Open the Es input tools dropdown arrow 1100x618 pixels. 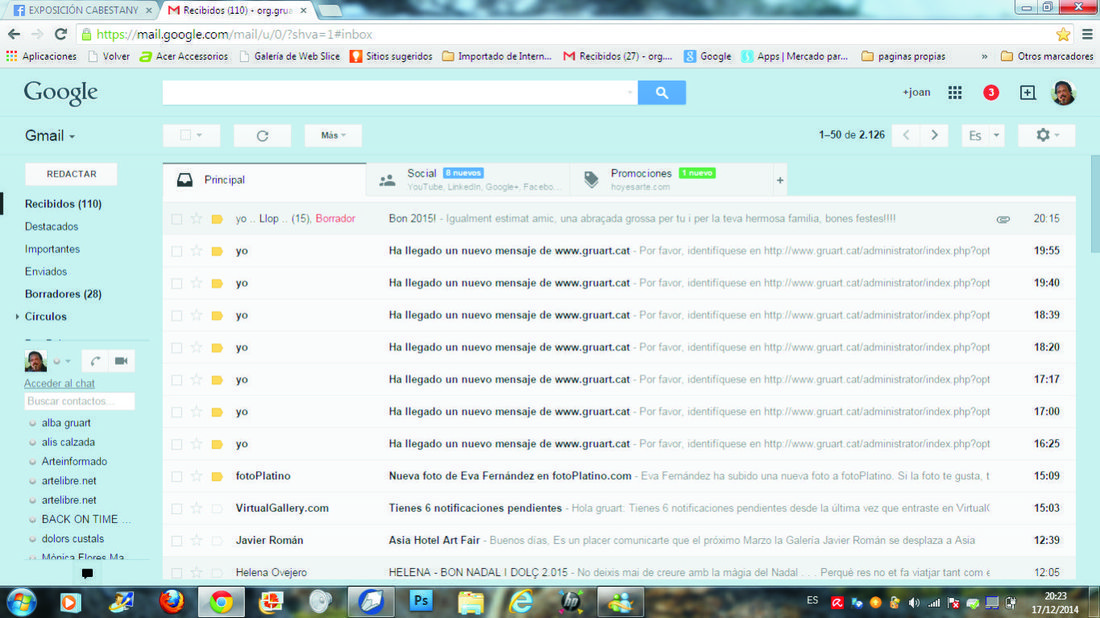pyautogui.click(x=996, y=135)
